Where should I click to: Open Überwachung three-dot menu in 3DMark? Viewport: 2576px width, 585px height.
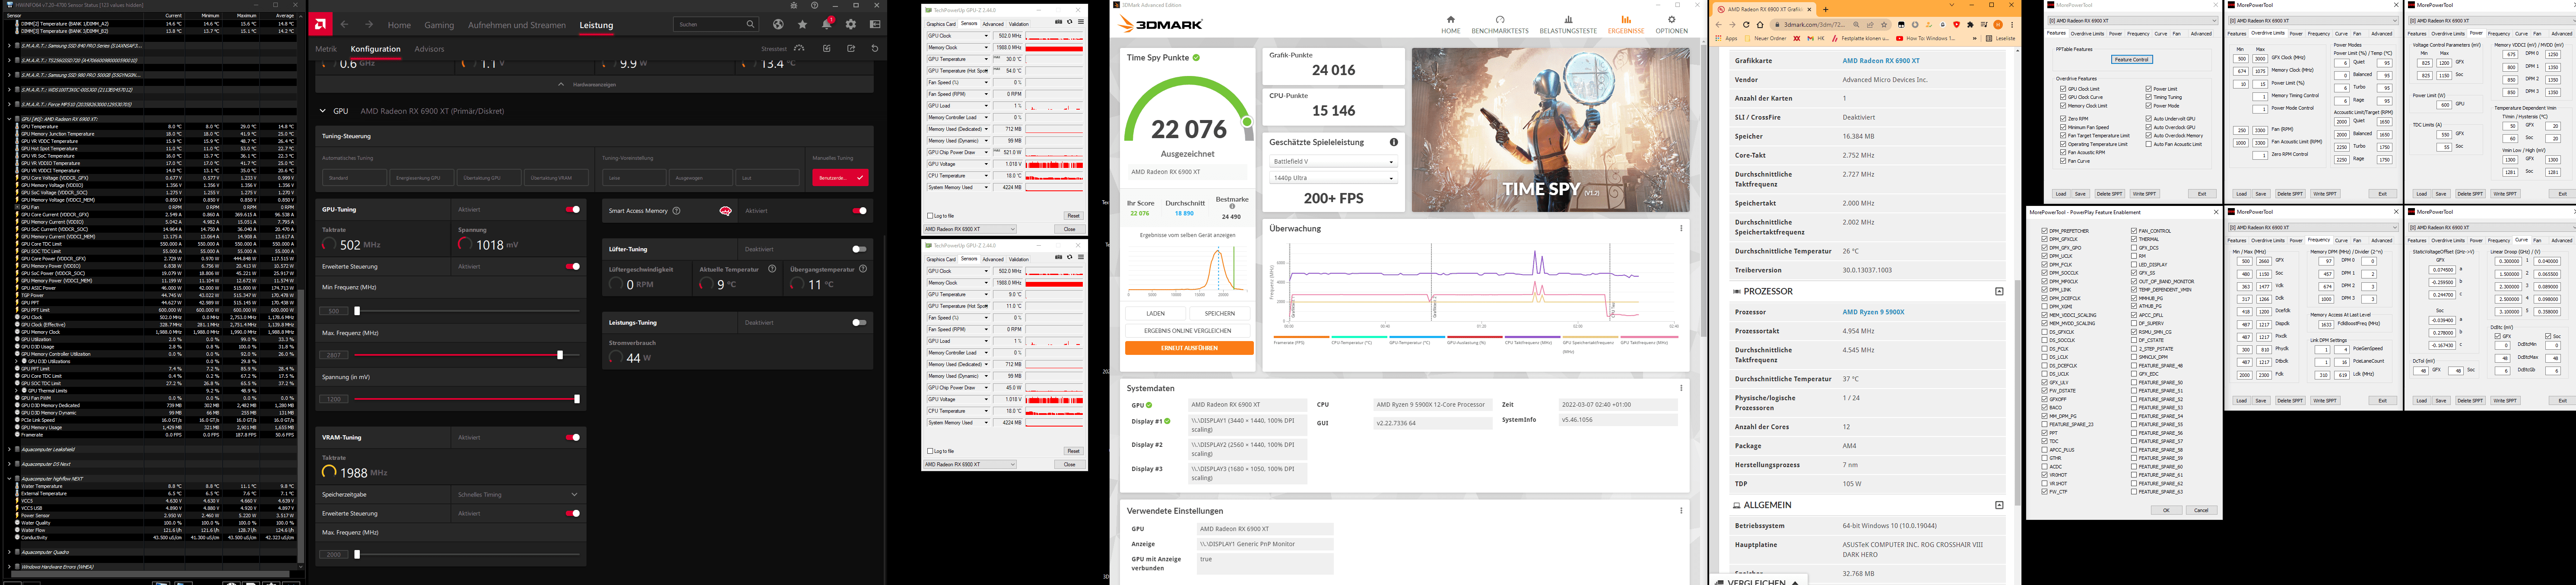(x=1681, y=228)
